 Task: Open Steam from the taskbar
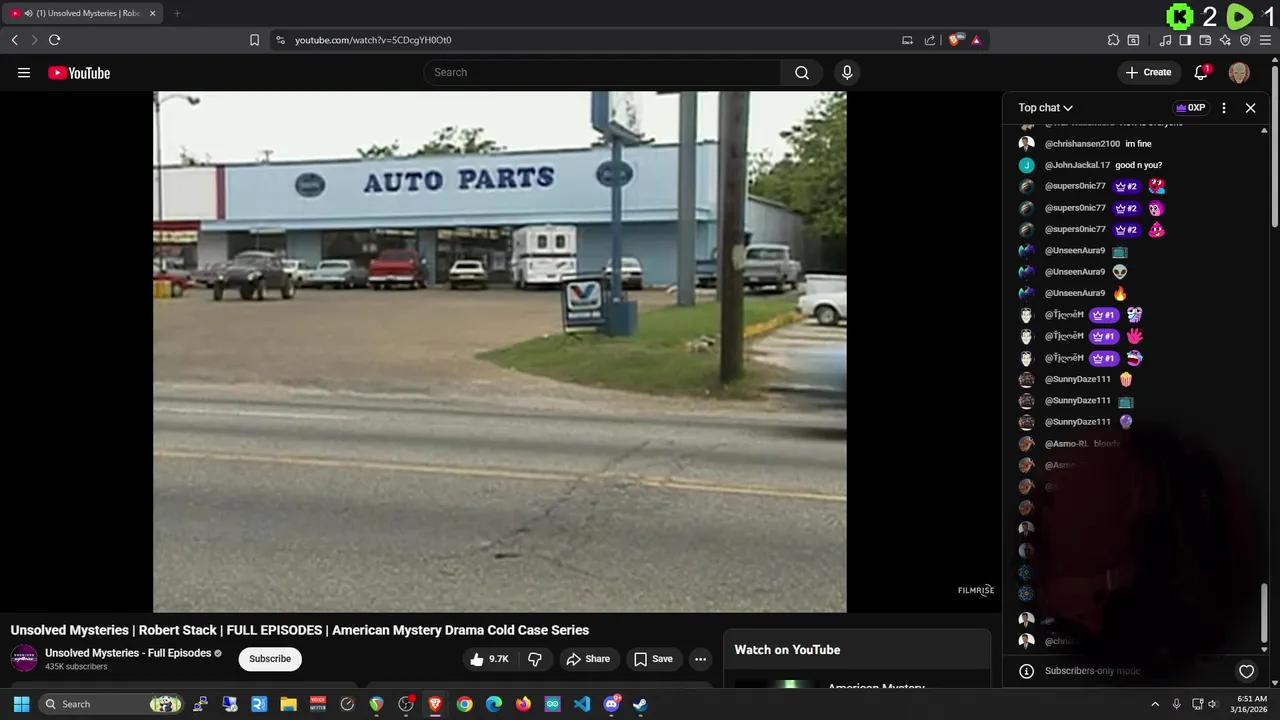pyautogui.click(x=641, y=704)
